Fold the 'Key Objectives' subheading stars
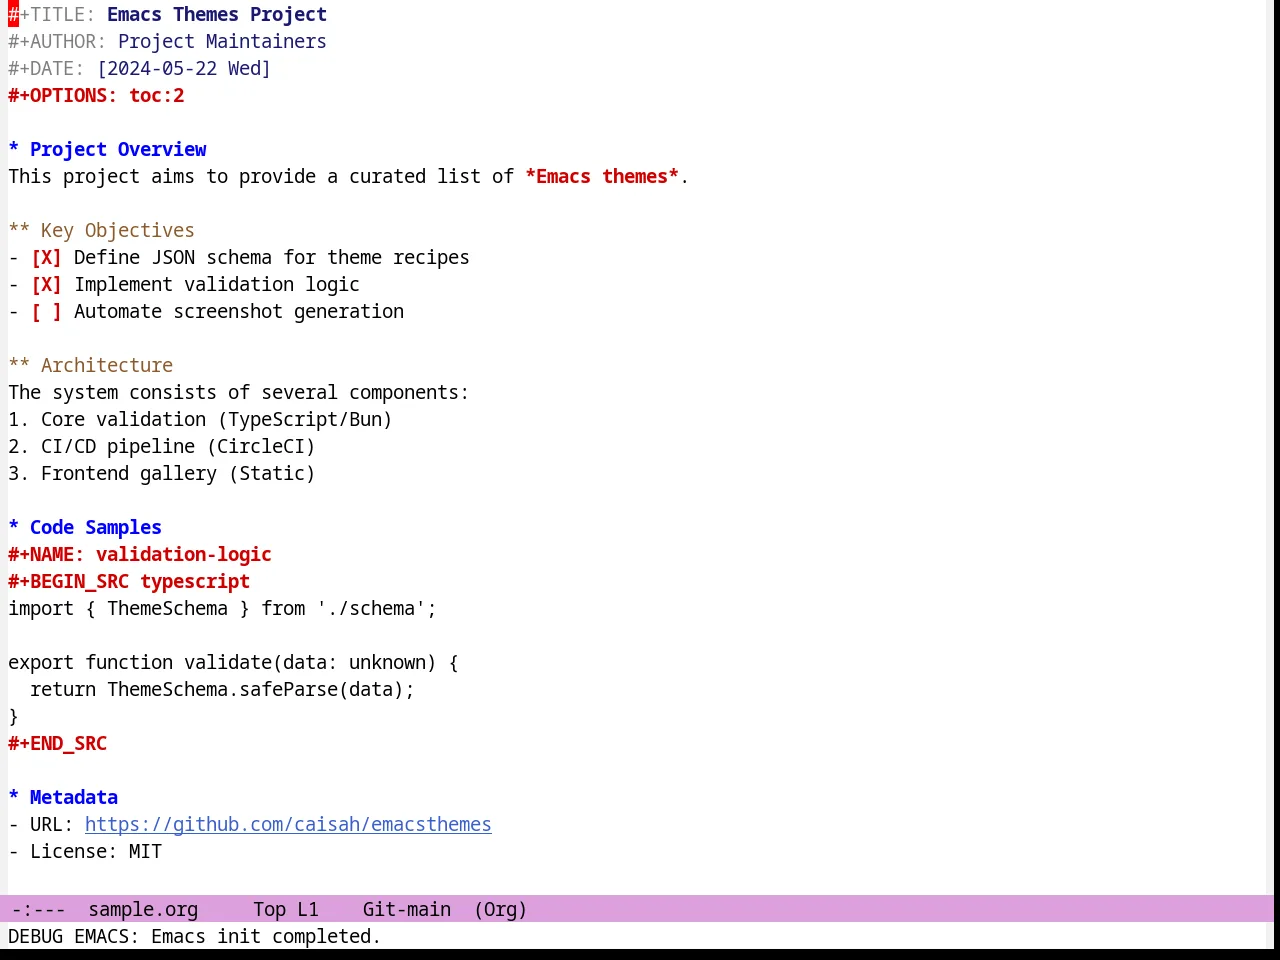Screen dimensions: 1280x960 (x=19, y=231)
